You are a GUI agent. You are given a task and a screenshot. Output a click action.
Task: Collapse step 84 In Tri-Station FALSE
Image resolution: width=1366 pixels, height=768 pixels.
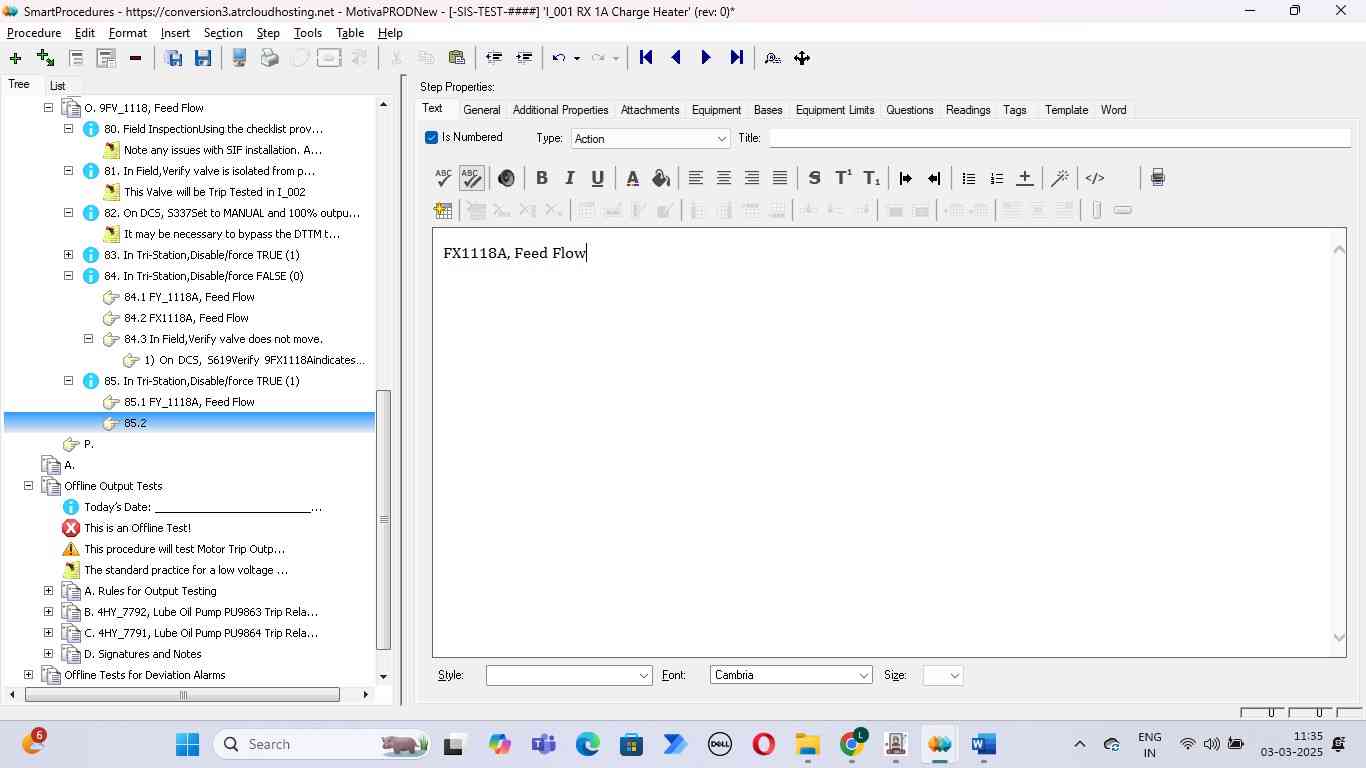68,276
